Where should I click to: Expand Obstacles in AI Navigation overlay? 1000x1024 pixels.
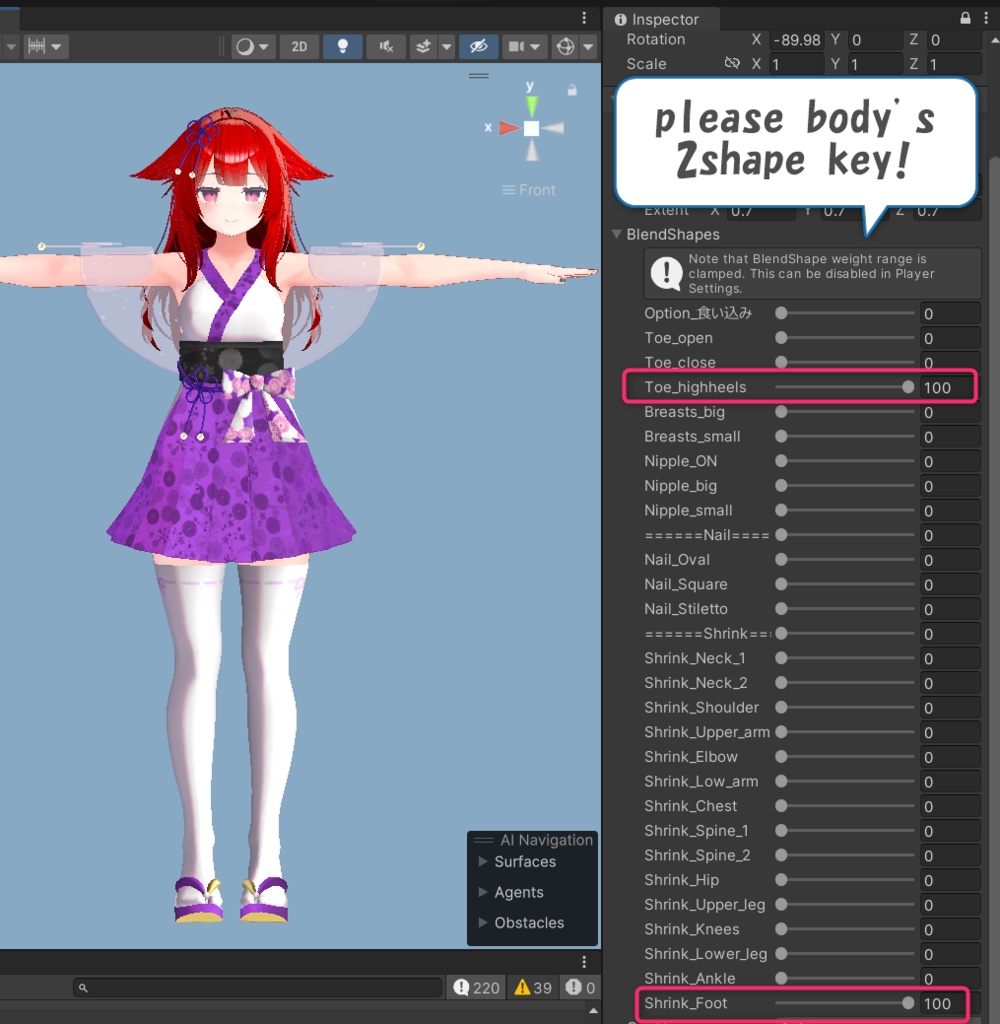pos(483,923)
